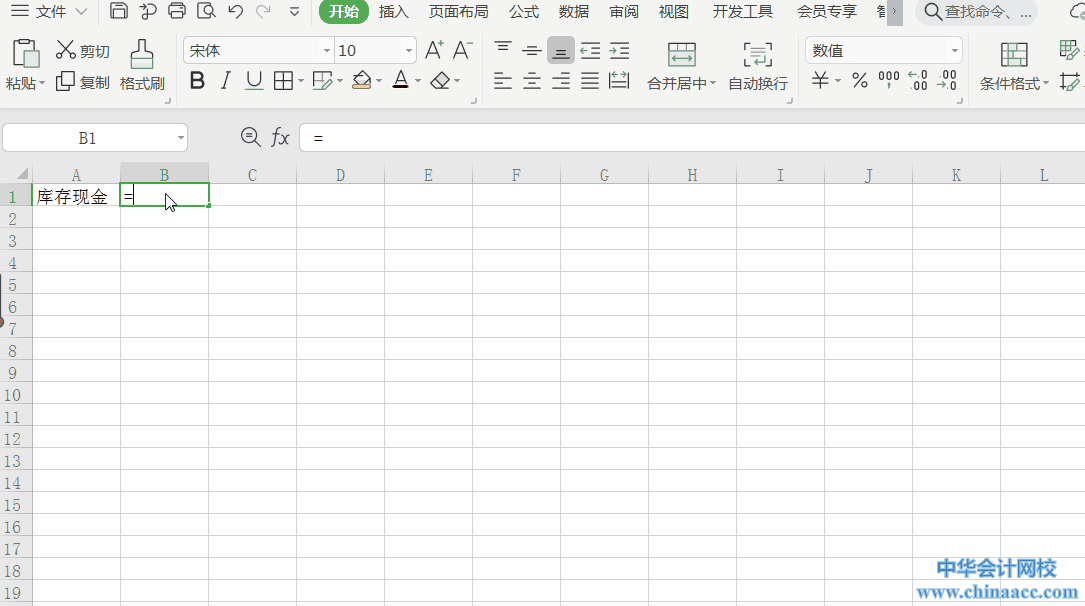Viewport: 1085px width, 606px height.
Task: Click the Redo arrow
Action: point(264,11)
